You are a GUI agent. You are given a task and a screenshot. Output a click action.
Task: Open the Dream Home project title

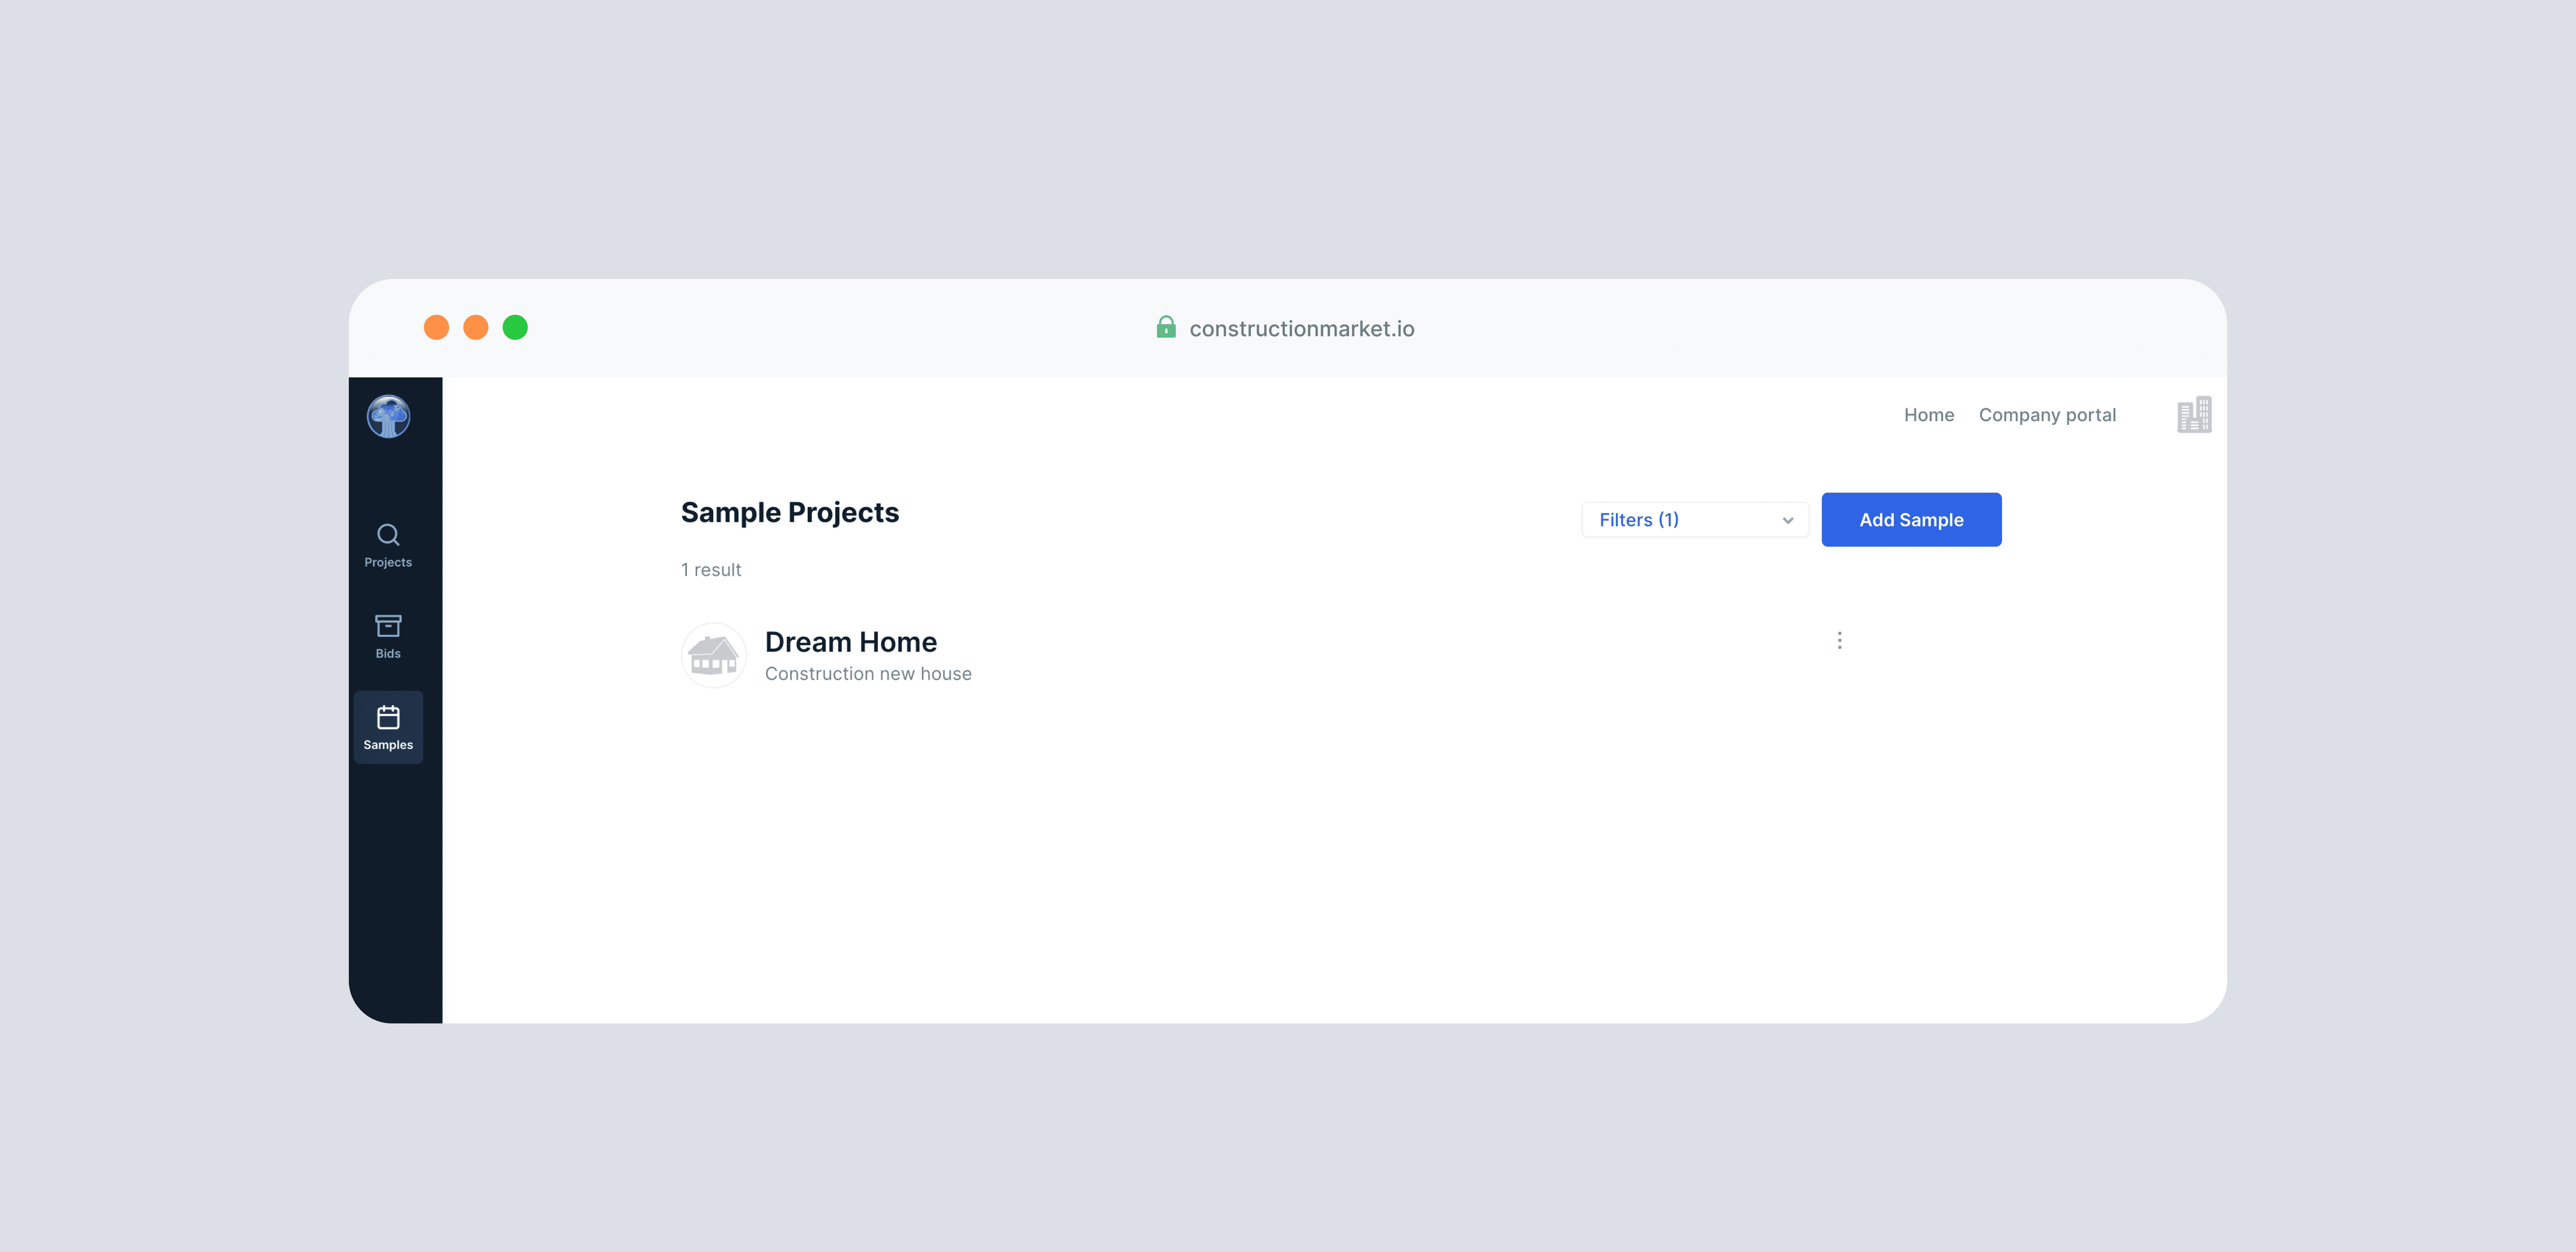[851, 642]
